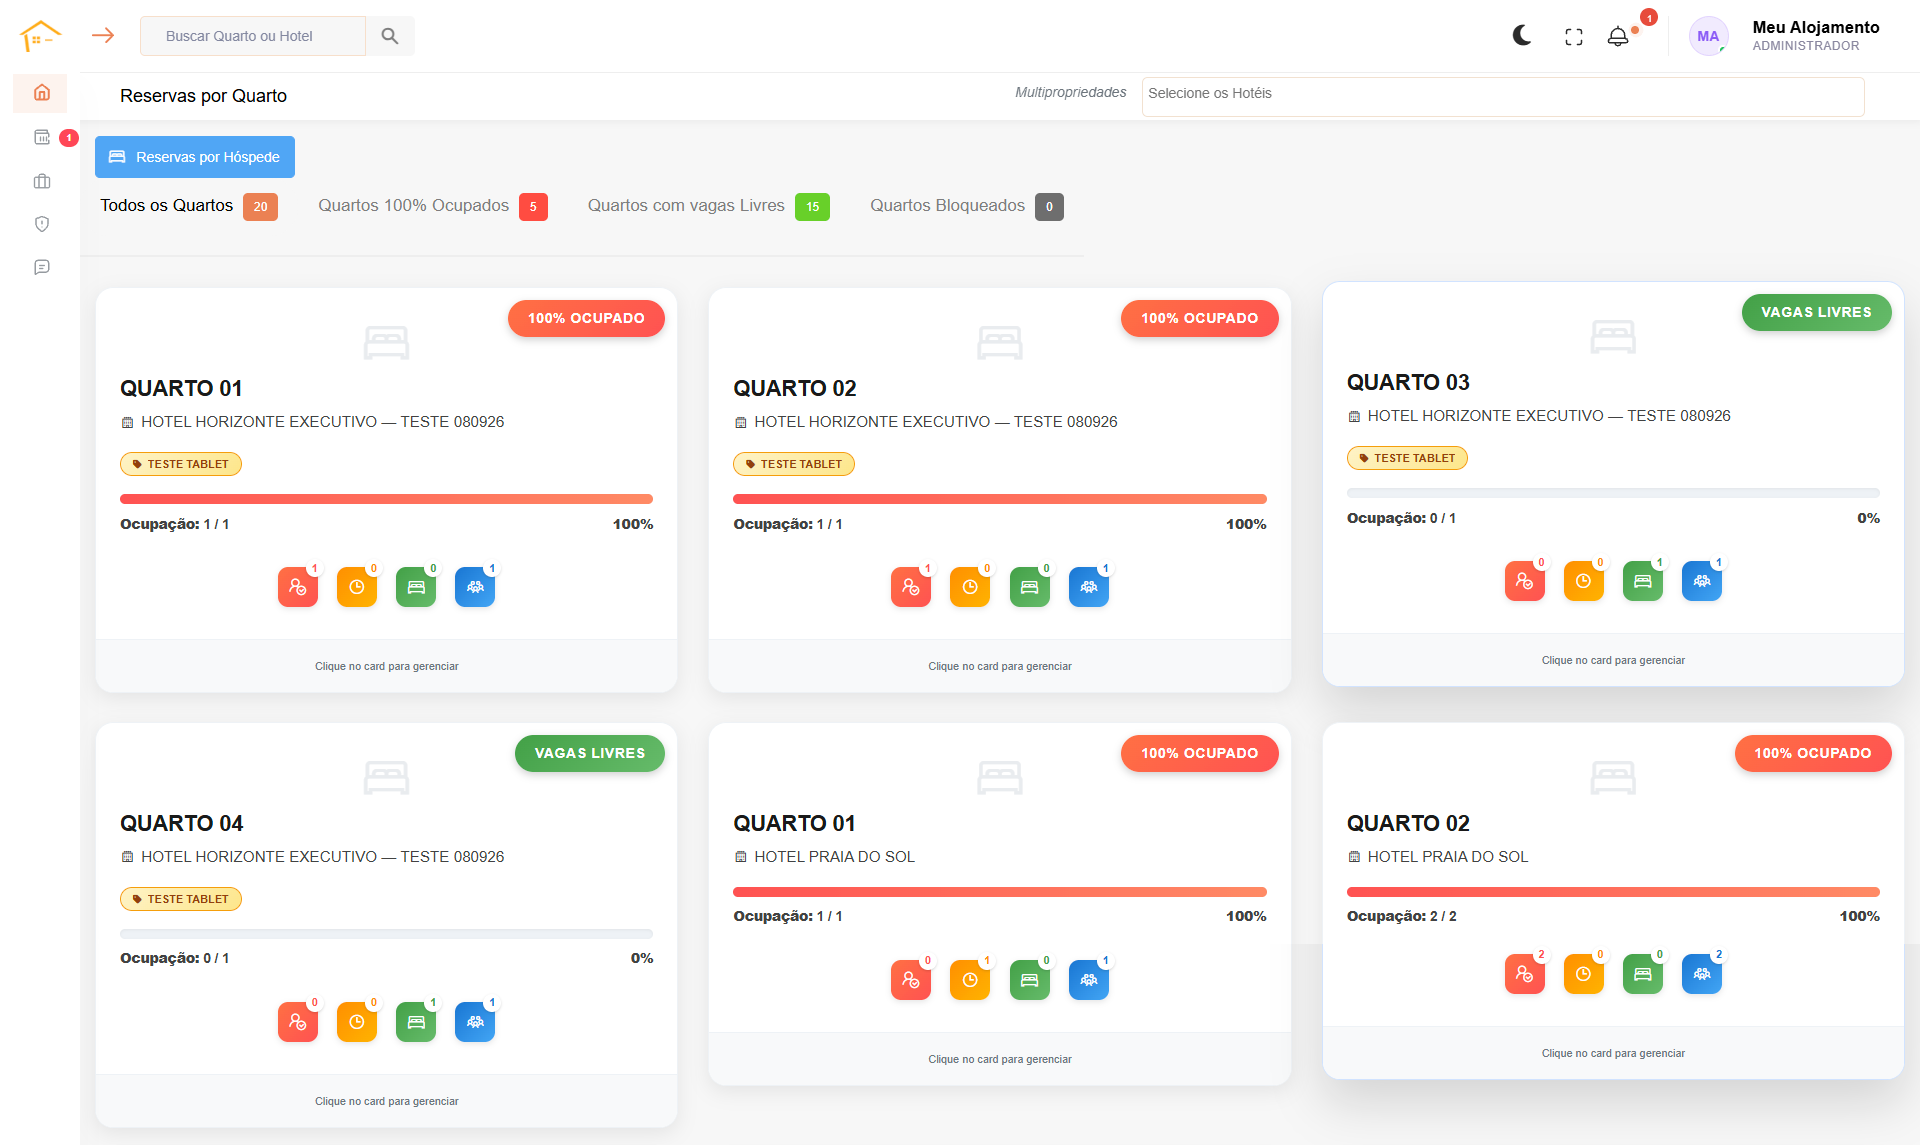Click VAGAS LIVRES badge on Quarto 04
Image resolution: width=1920 pixels, height=1145 pixels.
(x=590, y=753)
